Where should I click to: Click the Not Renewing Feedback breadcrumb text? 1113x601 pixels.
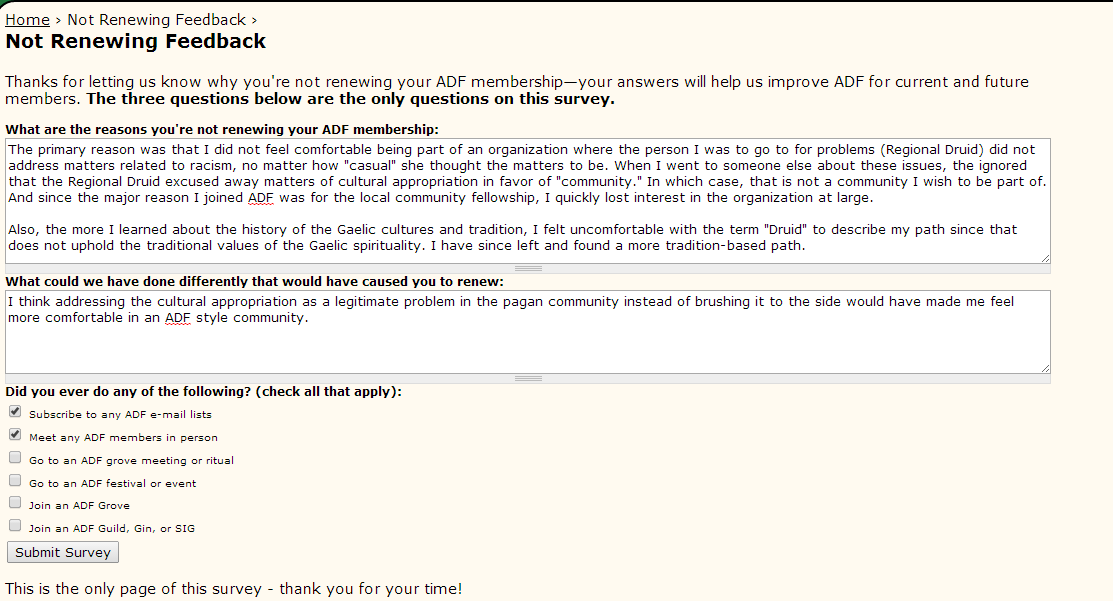(157, 20)
